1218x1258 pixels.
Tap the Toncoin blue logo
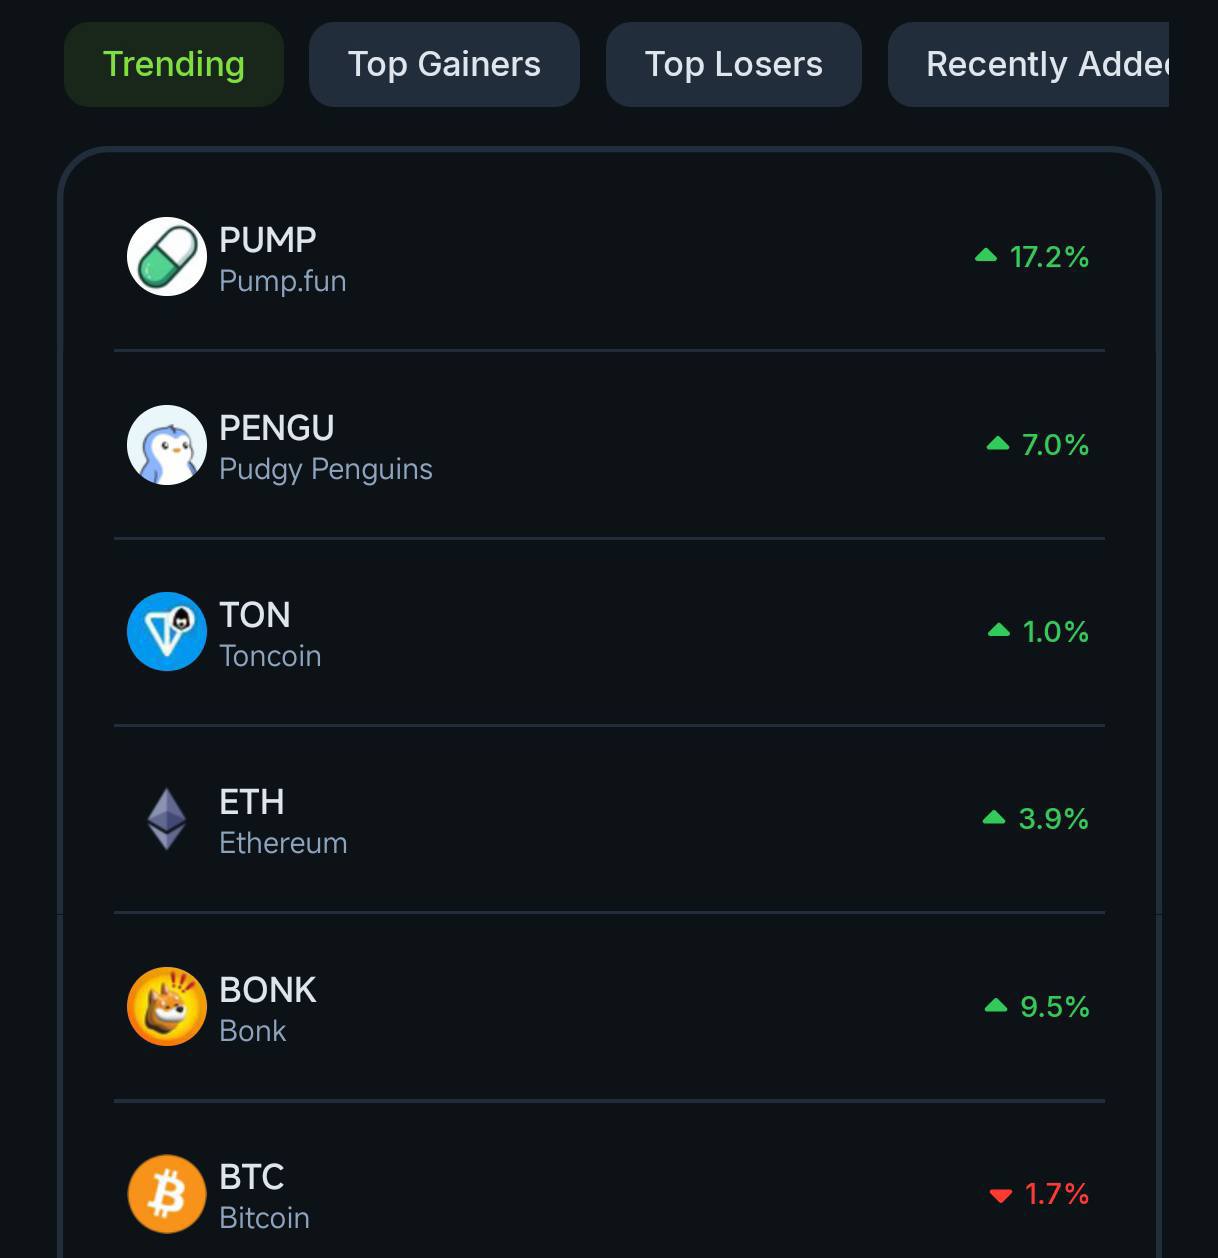coord(167,632)
